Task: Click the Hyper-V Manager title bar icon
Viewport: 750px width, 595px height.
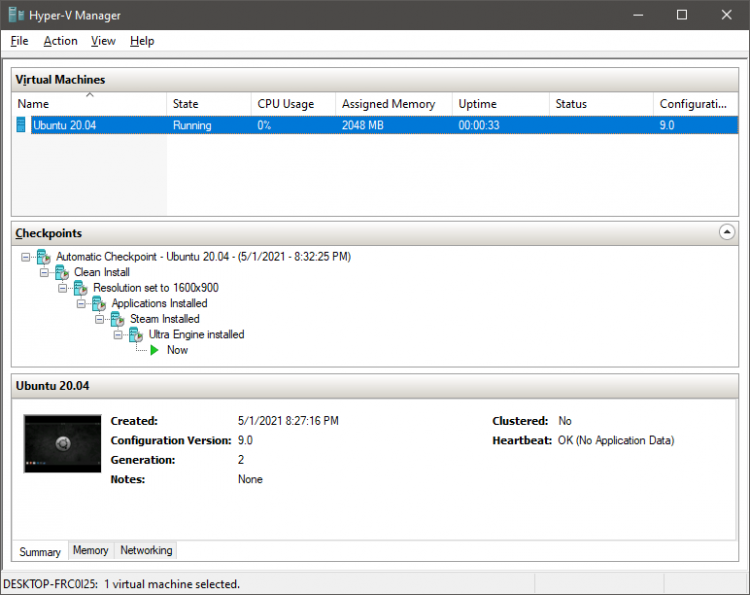Action: [16, 15]
